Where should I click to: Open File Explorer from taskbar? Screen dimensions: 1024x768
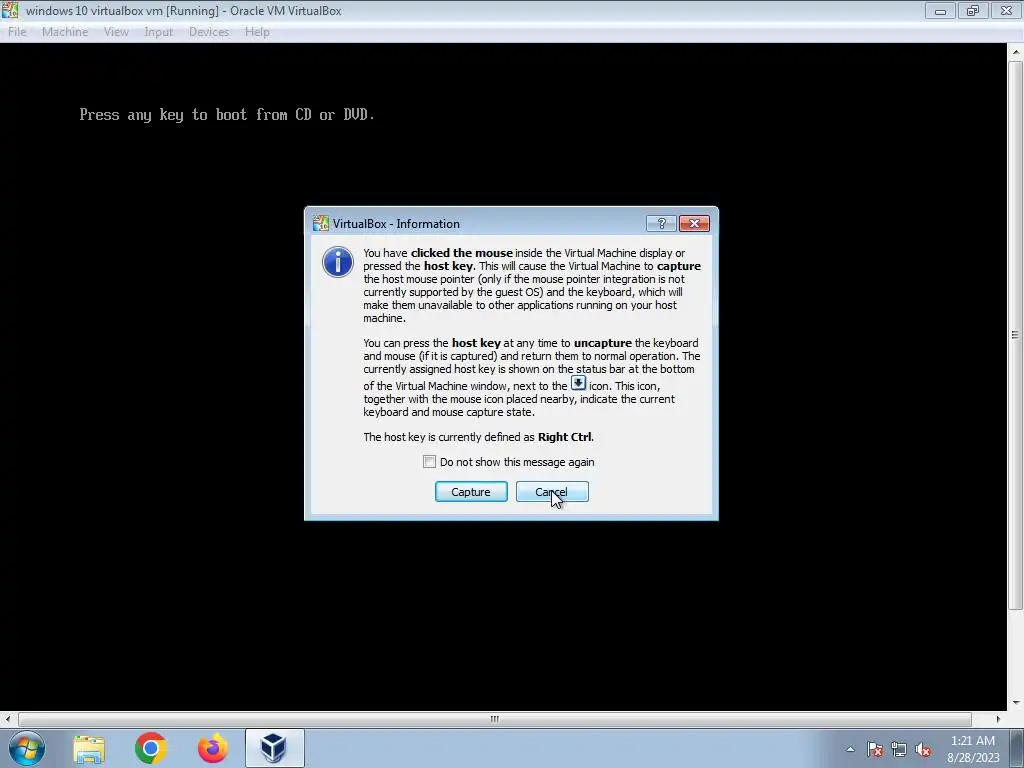tap(89, 749)
